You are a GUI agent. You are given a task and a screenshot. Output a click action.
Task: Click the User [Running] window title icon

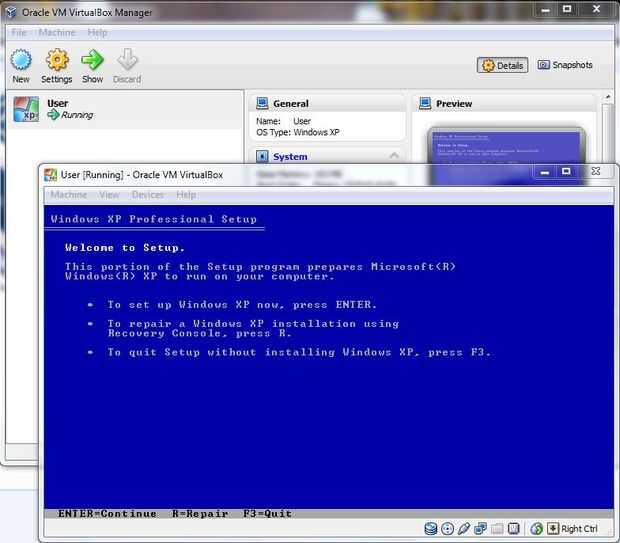pos(50,175)
